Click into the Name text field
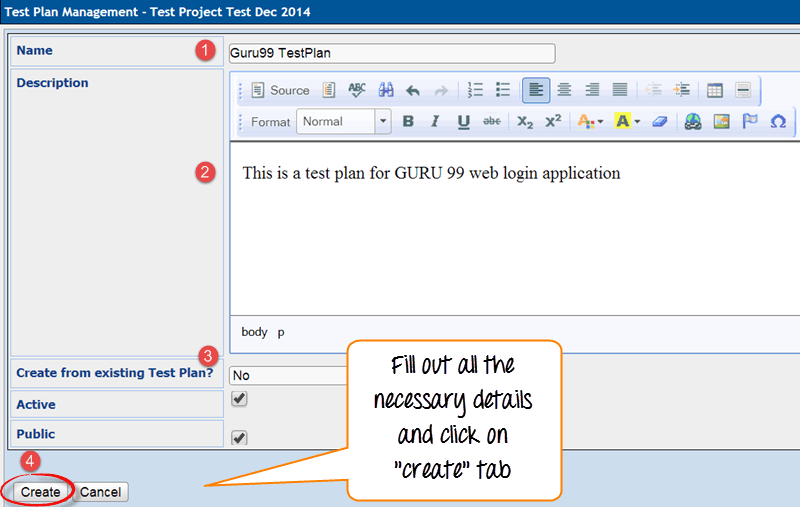 [391, 53]
